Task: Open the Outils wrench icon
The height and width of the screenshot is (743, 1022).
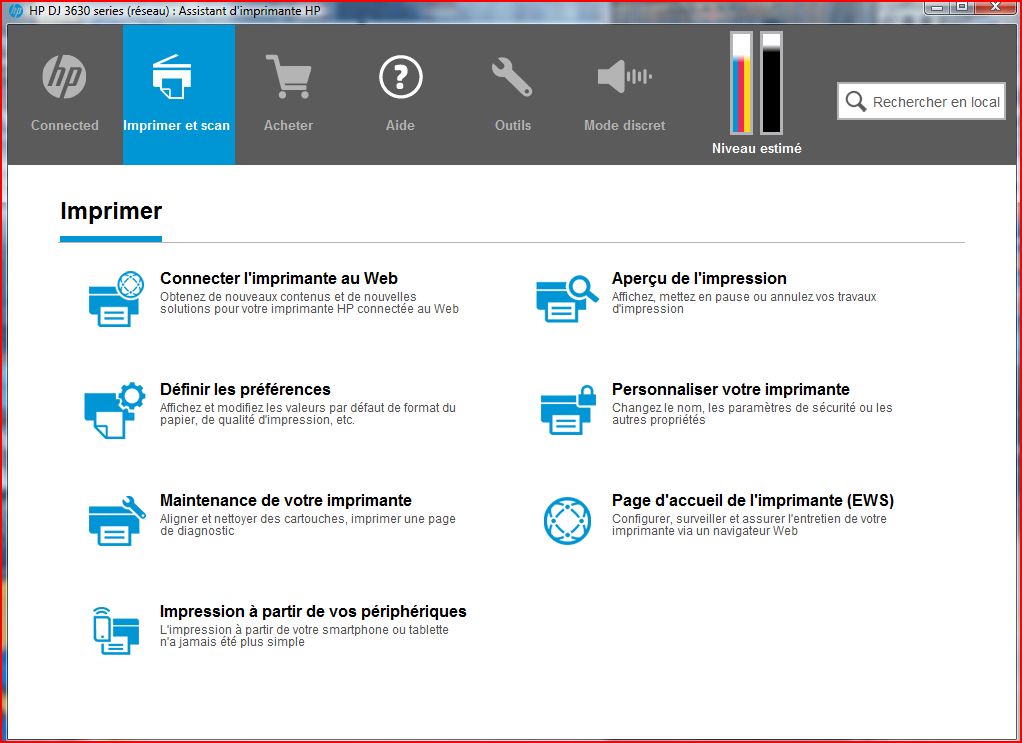Action: [512, 77]
